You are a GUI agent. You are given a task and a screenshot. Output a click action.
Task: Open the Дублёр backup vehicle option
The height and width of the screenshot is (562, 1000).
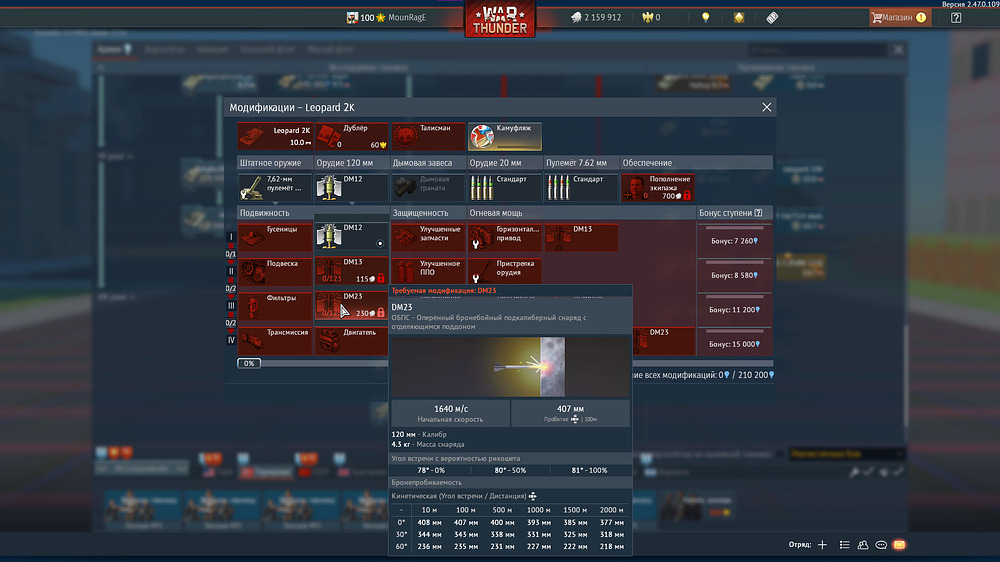point(351,137)
